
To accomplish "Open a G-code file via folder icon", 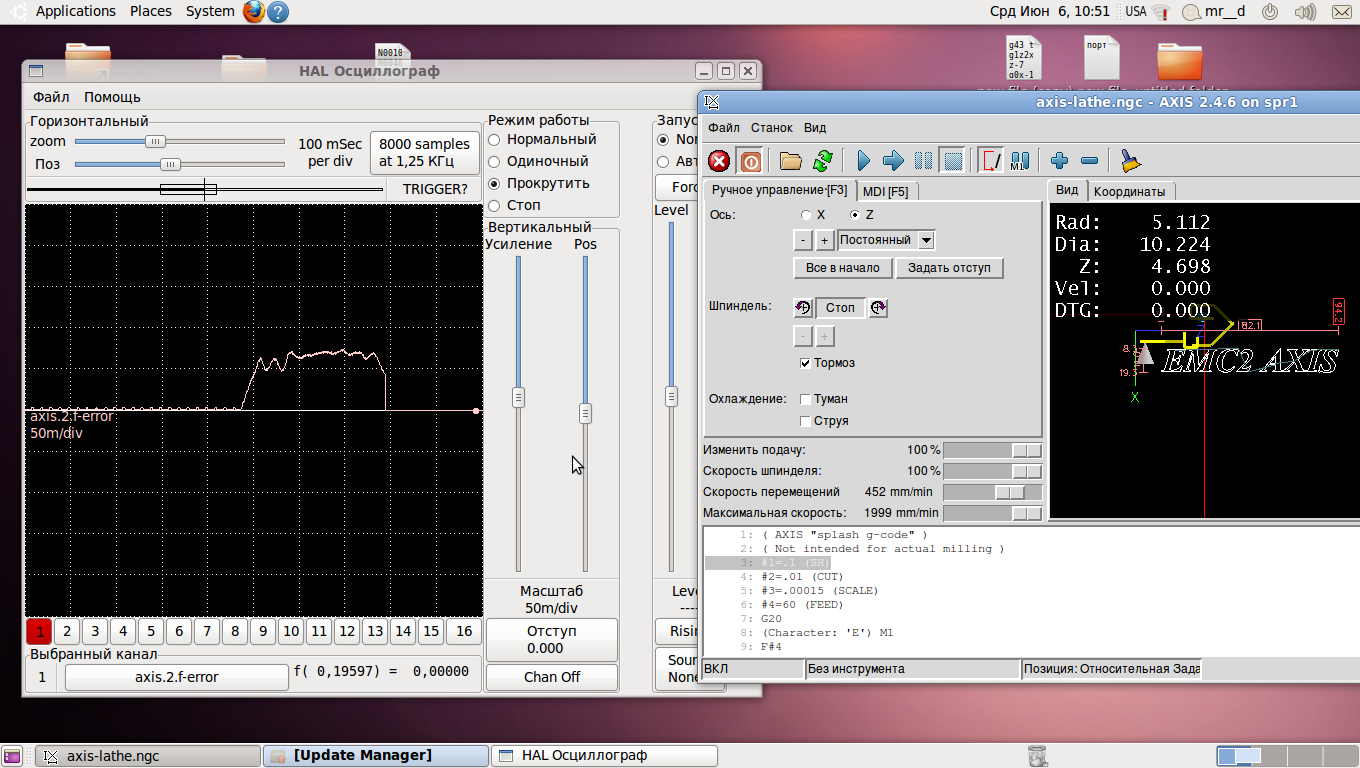I will point(791,161).
